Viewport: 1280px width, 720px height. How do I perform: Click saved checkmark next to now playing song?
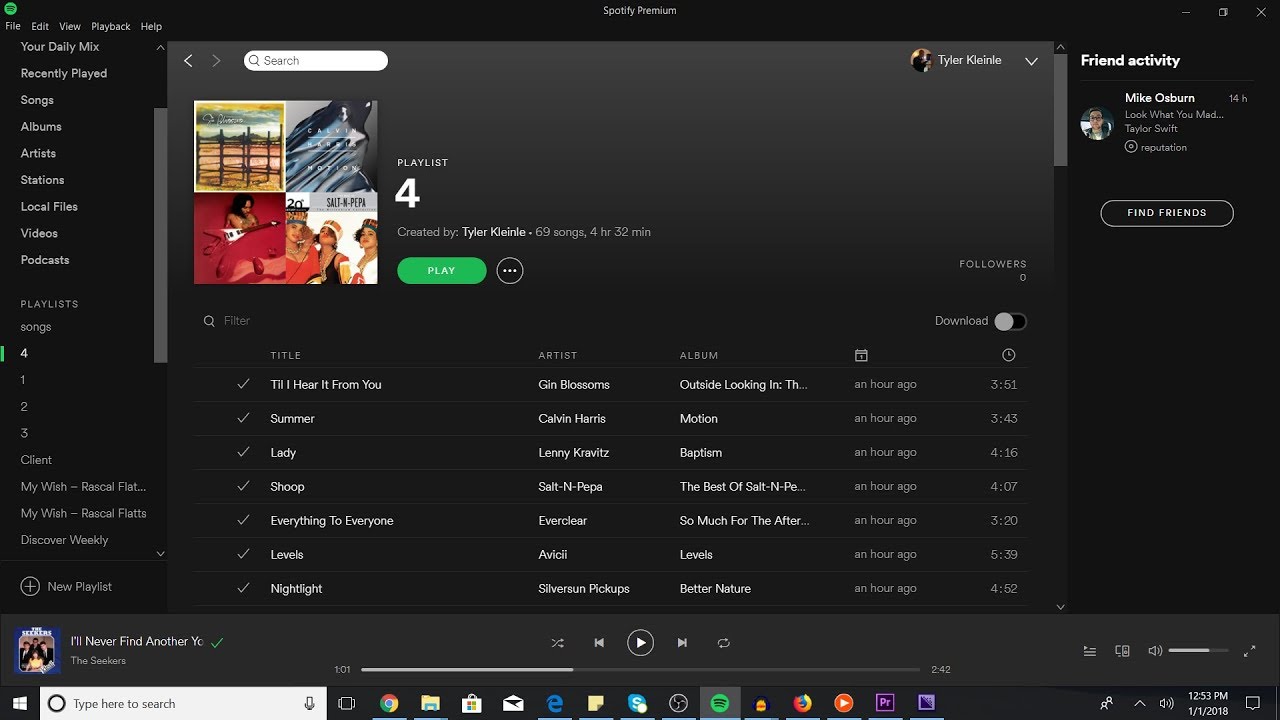tap(217, 642)
